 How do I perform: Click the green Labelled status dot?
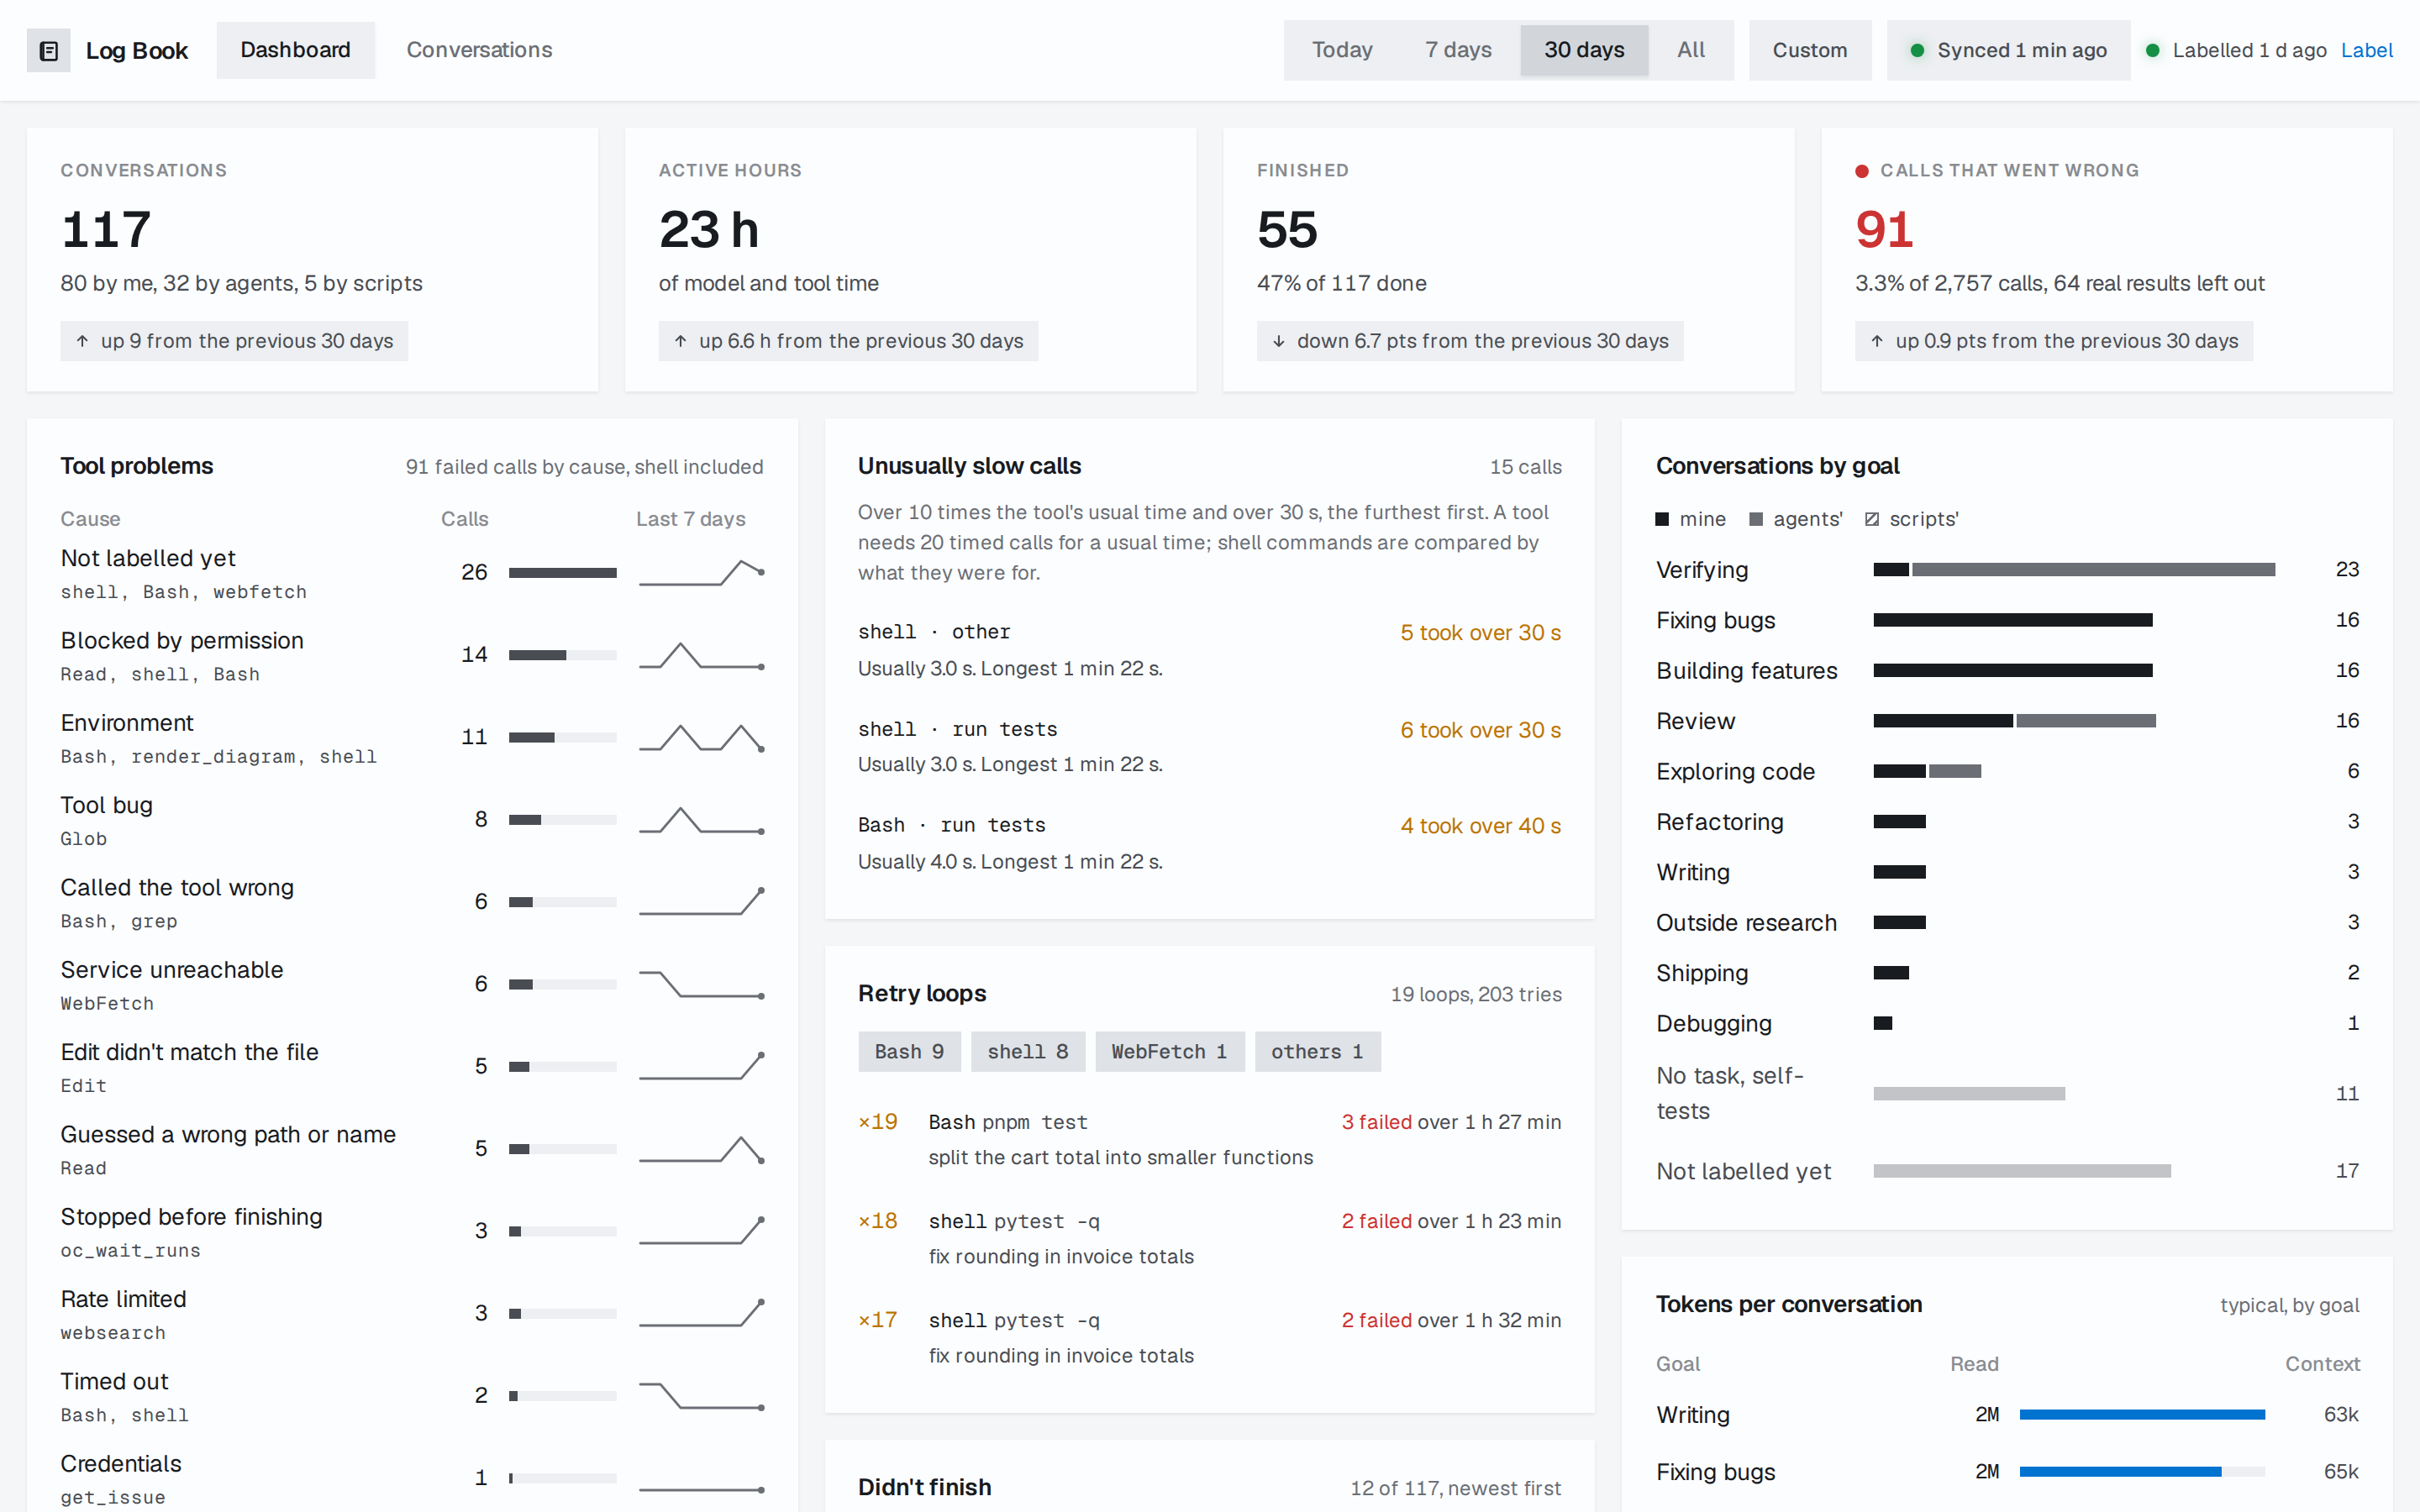(x=2152, y=50)
